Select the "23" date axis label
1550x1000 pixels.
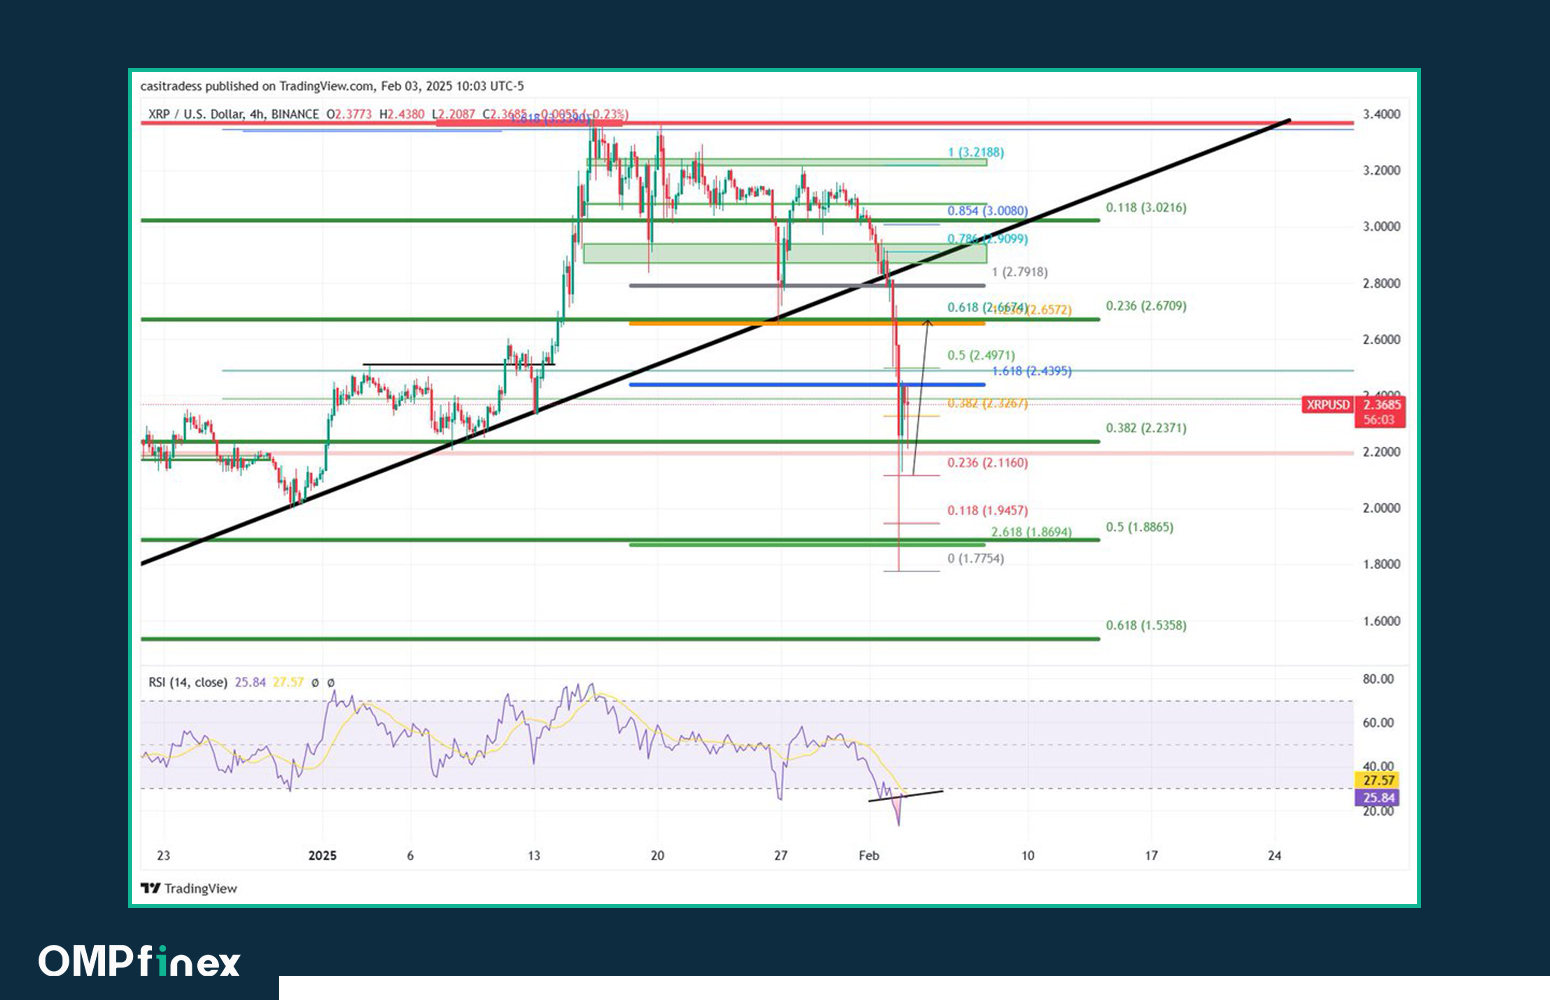pos(164,856)
